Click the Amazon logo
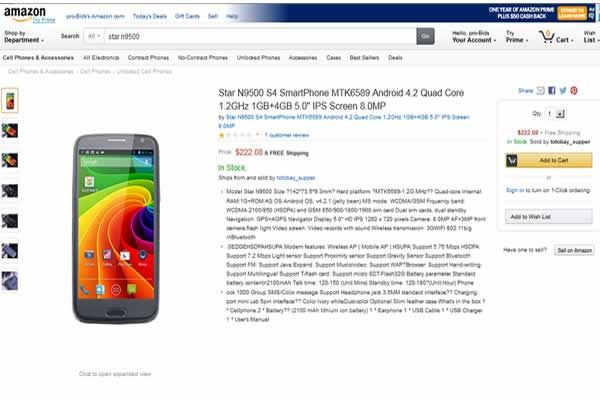The width and height of the screenshot is (600, 400). pyautogui.click(x=24, y=14)
